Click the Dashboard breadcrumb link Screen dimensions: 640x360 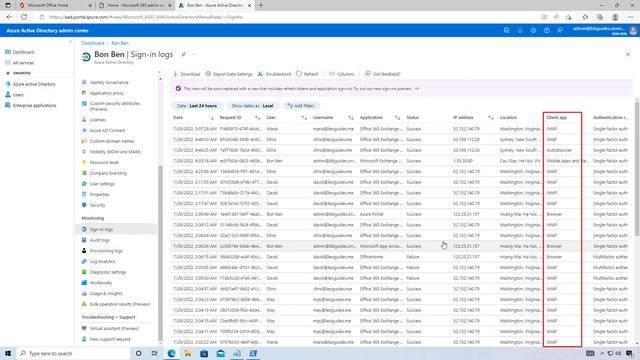[93, 43]
